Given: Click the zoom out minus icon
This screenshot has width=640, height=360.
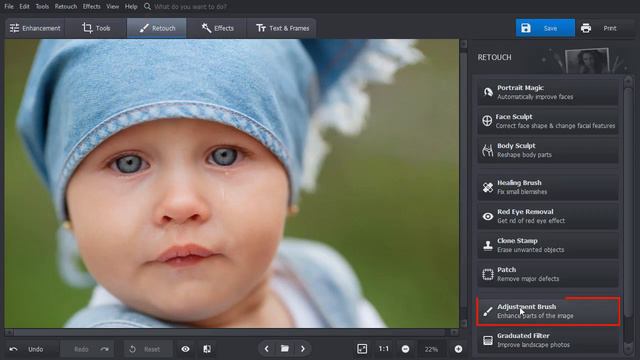Looking at the screenshot, I should 405,349.
